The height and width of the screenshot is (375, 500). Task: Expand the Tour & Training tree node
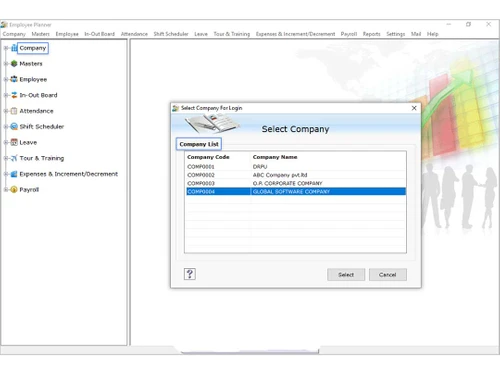6,158
